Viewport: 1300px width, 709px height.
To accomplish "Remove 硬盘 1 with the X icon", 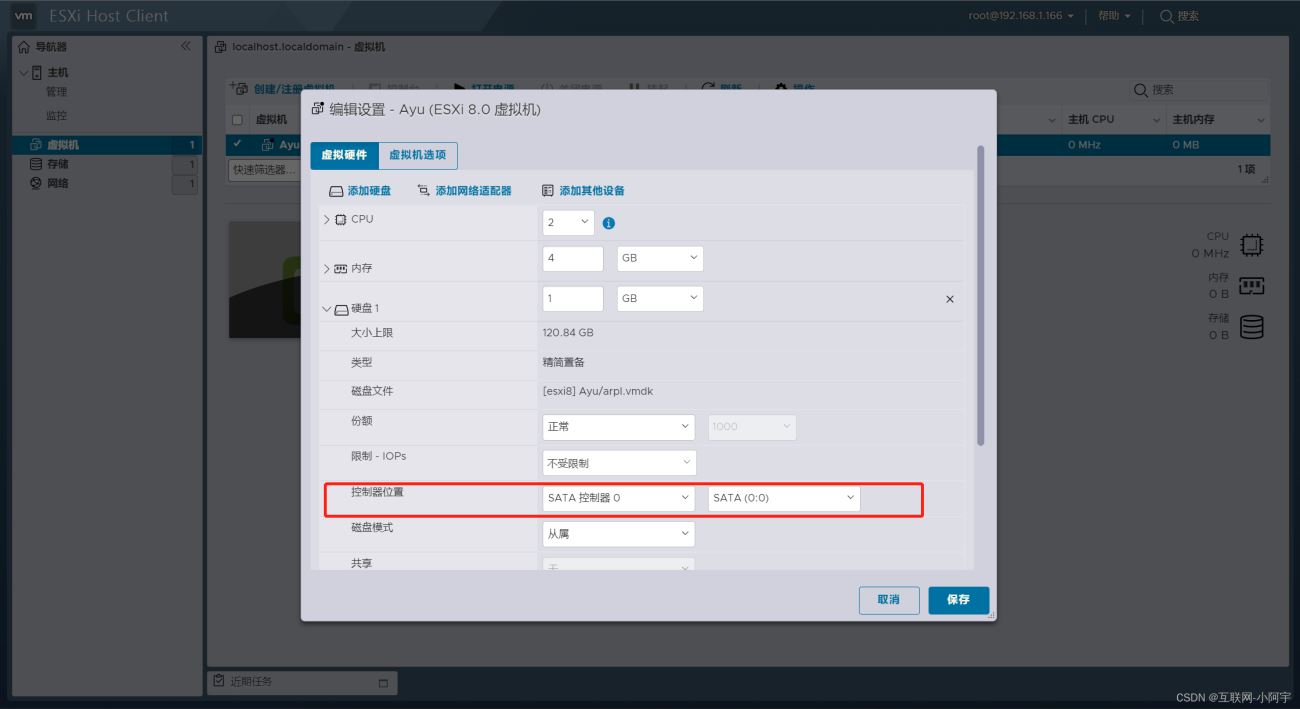I will (x=950, y=299).
